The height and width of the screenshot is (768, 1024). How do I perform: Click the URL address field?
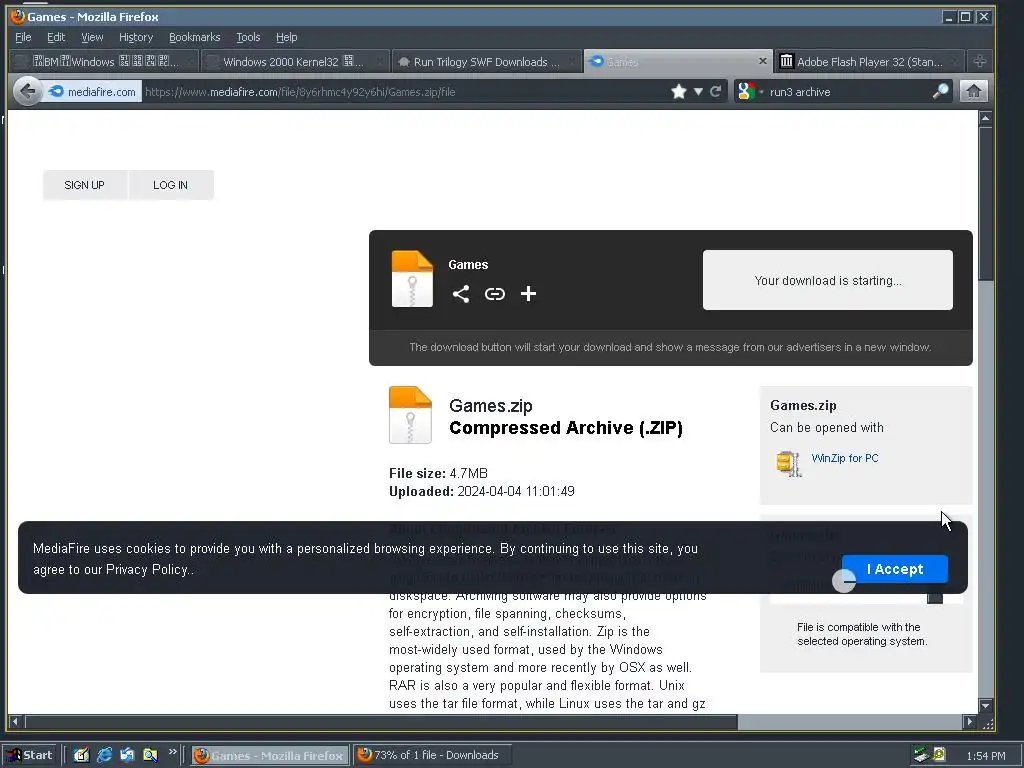tap(405, 91)
